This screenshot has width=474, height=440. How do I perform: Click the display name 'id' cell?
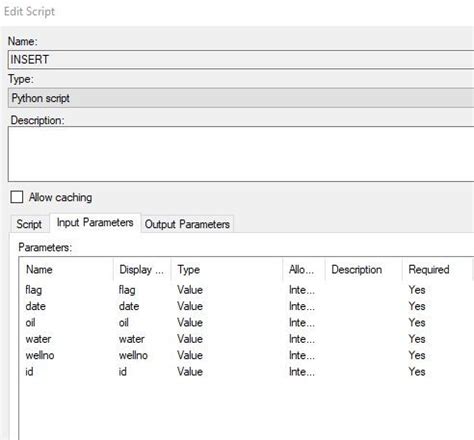123,371
